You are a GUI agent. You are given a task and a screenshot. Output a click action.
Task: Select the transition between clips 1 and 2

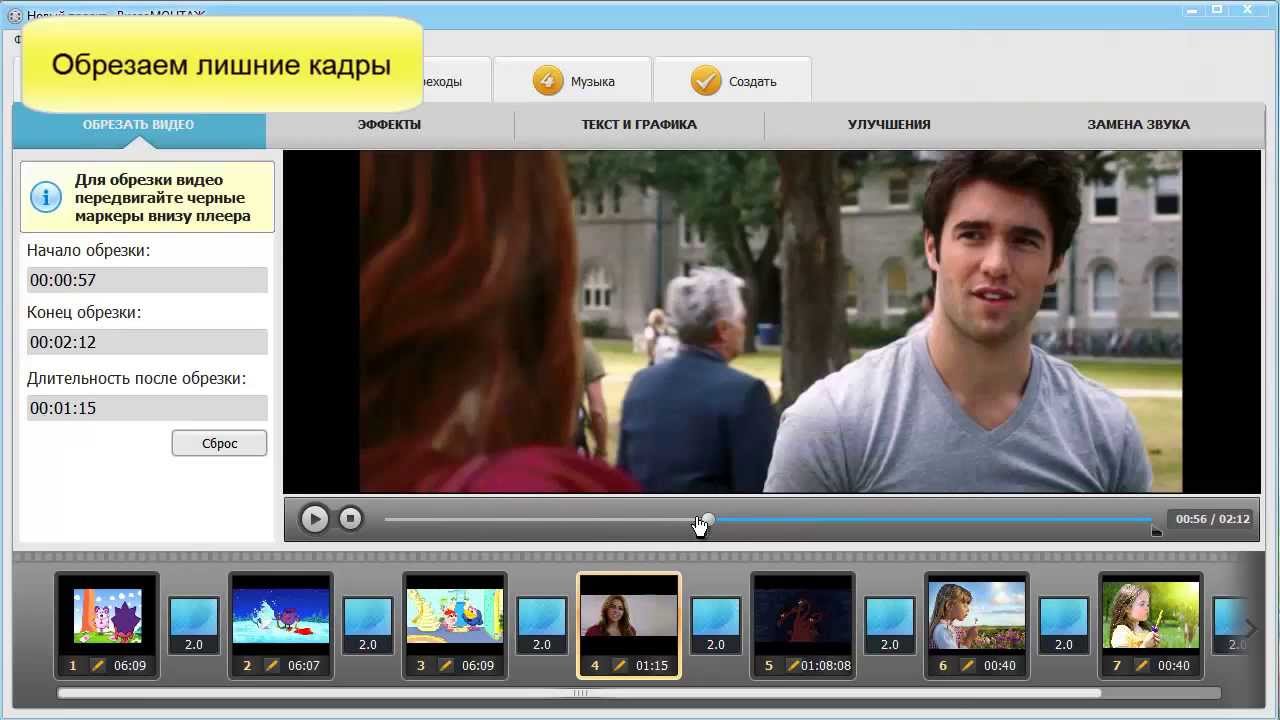click(194, 626)
